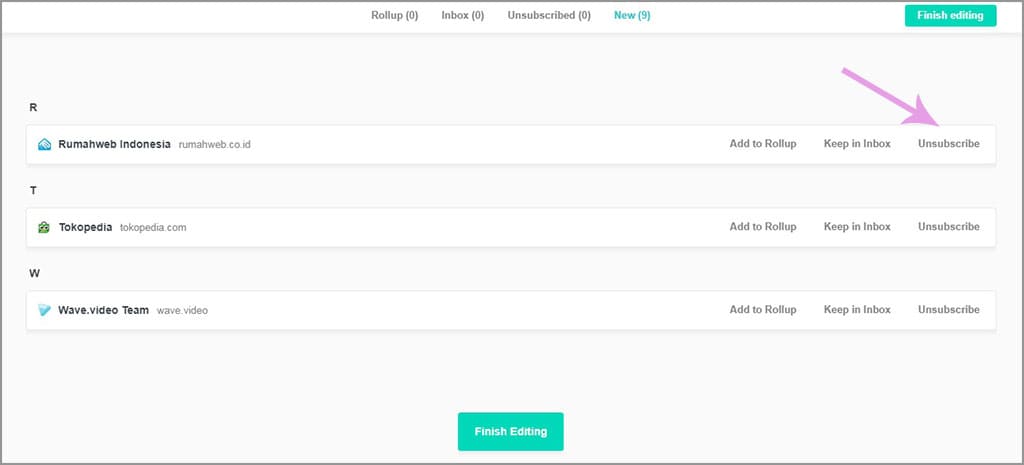
Task: Click the Rumahweb Indonesia sender icon
Action: pyautogui.click(x=44, y=144)
